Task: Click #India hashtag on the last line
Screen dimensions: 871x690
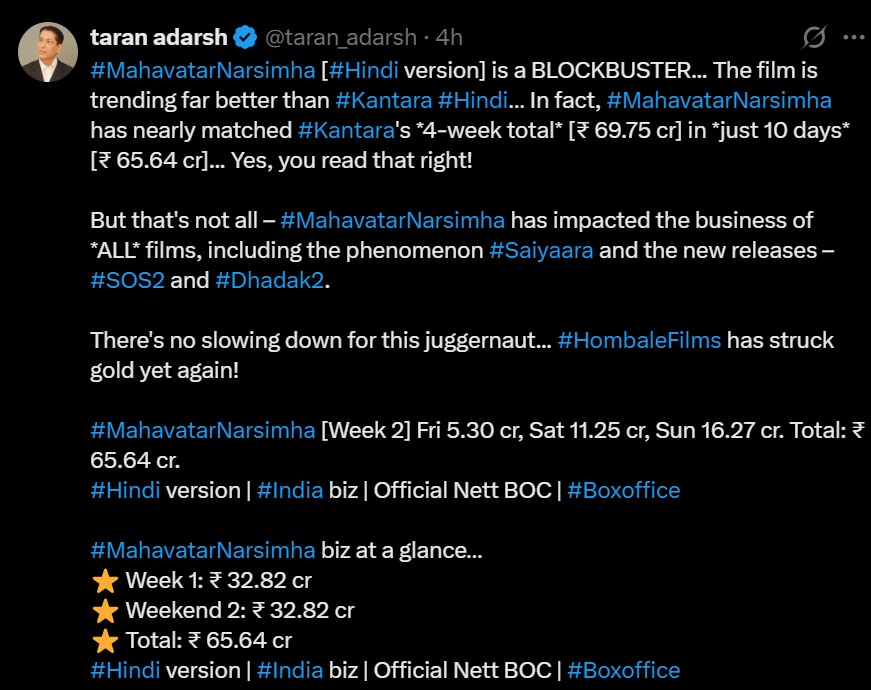Action: [x=290, y=670]
